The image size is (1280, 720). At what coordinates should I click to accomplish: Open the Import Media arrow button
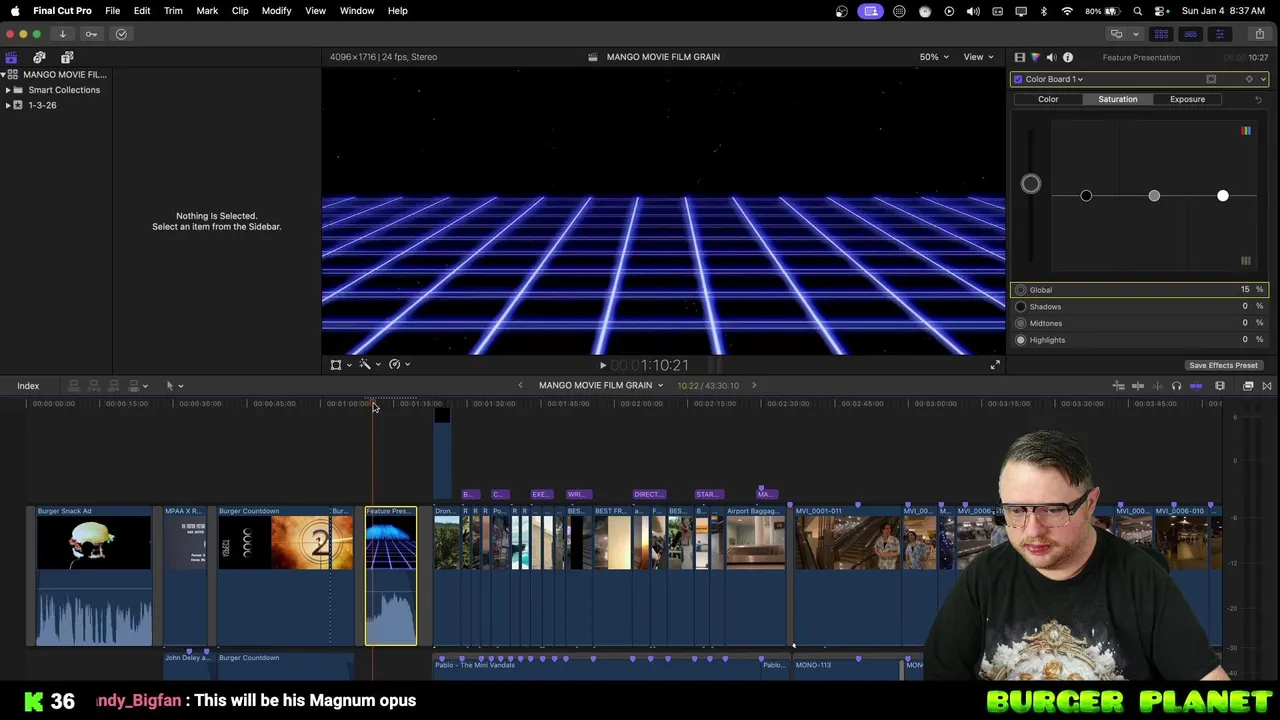pyautogui.click(x=62, y=34)
